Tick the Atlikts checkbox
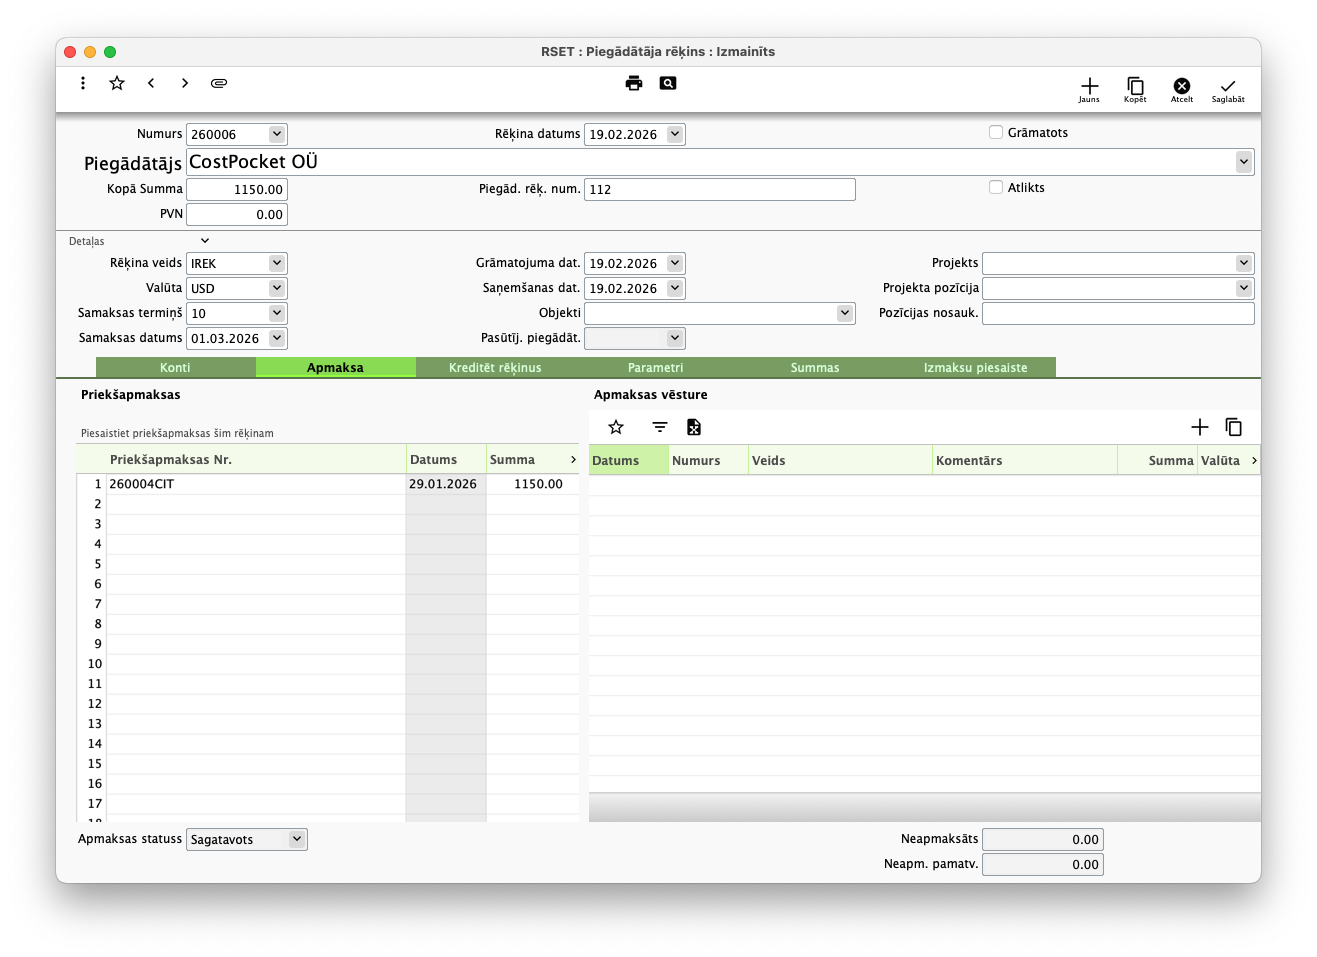 [x=996, y=187]
